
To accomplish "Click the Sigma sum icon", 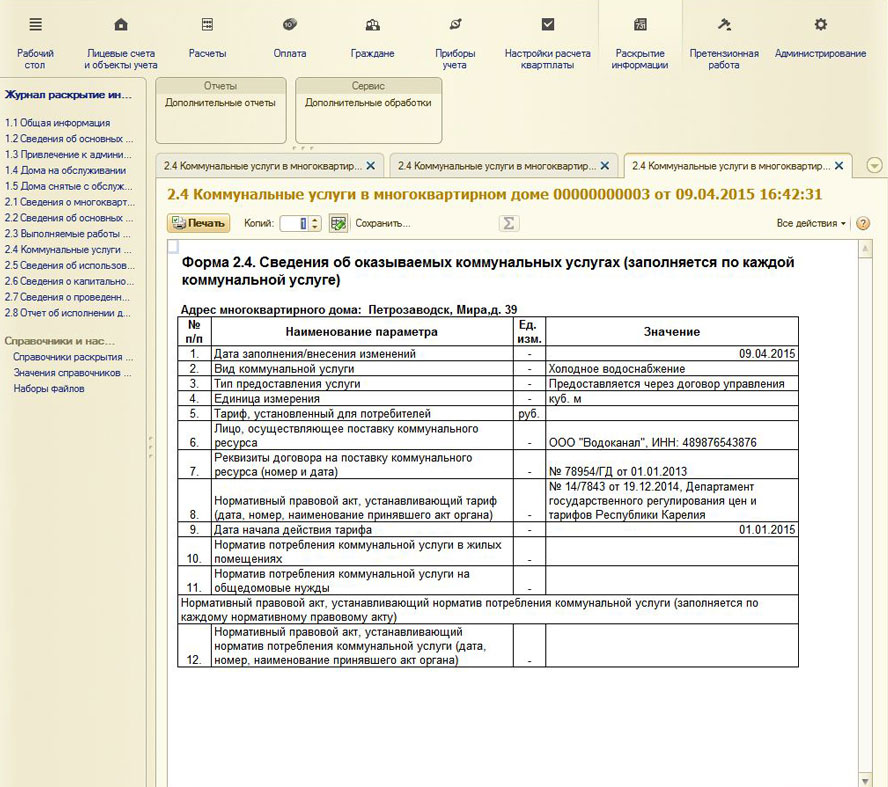I will (509, 223).
